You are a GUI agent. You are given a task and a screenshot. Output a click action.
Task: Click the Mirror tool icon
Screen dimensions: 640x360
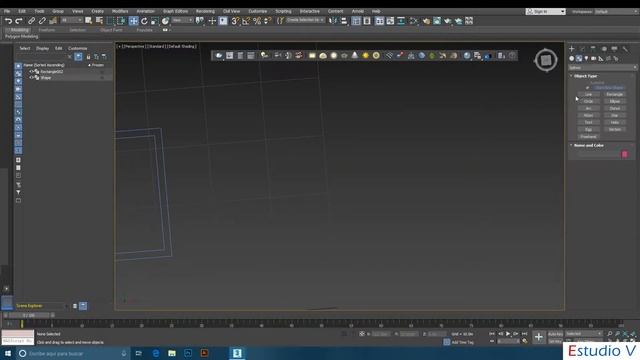pyautogui.click(x=333, y=21)
